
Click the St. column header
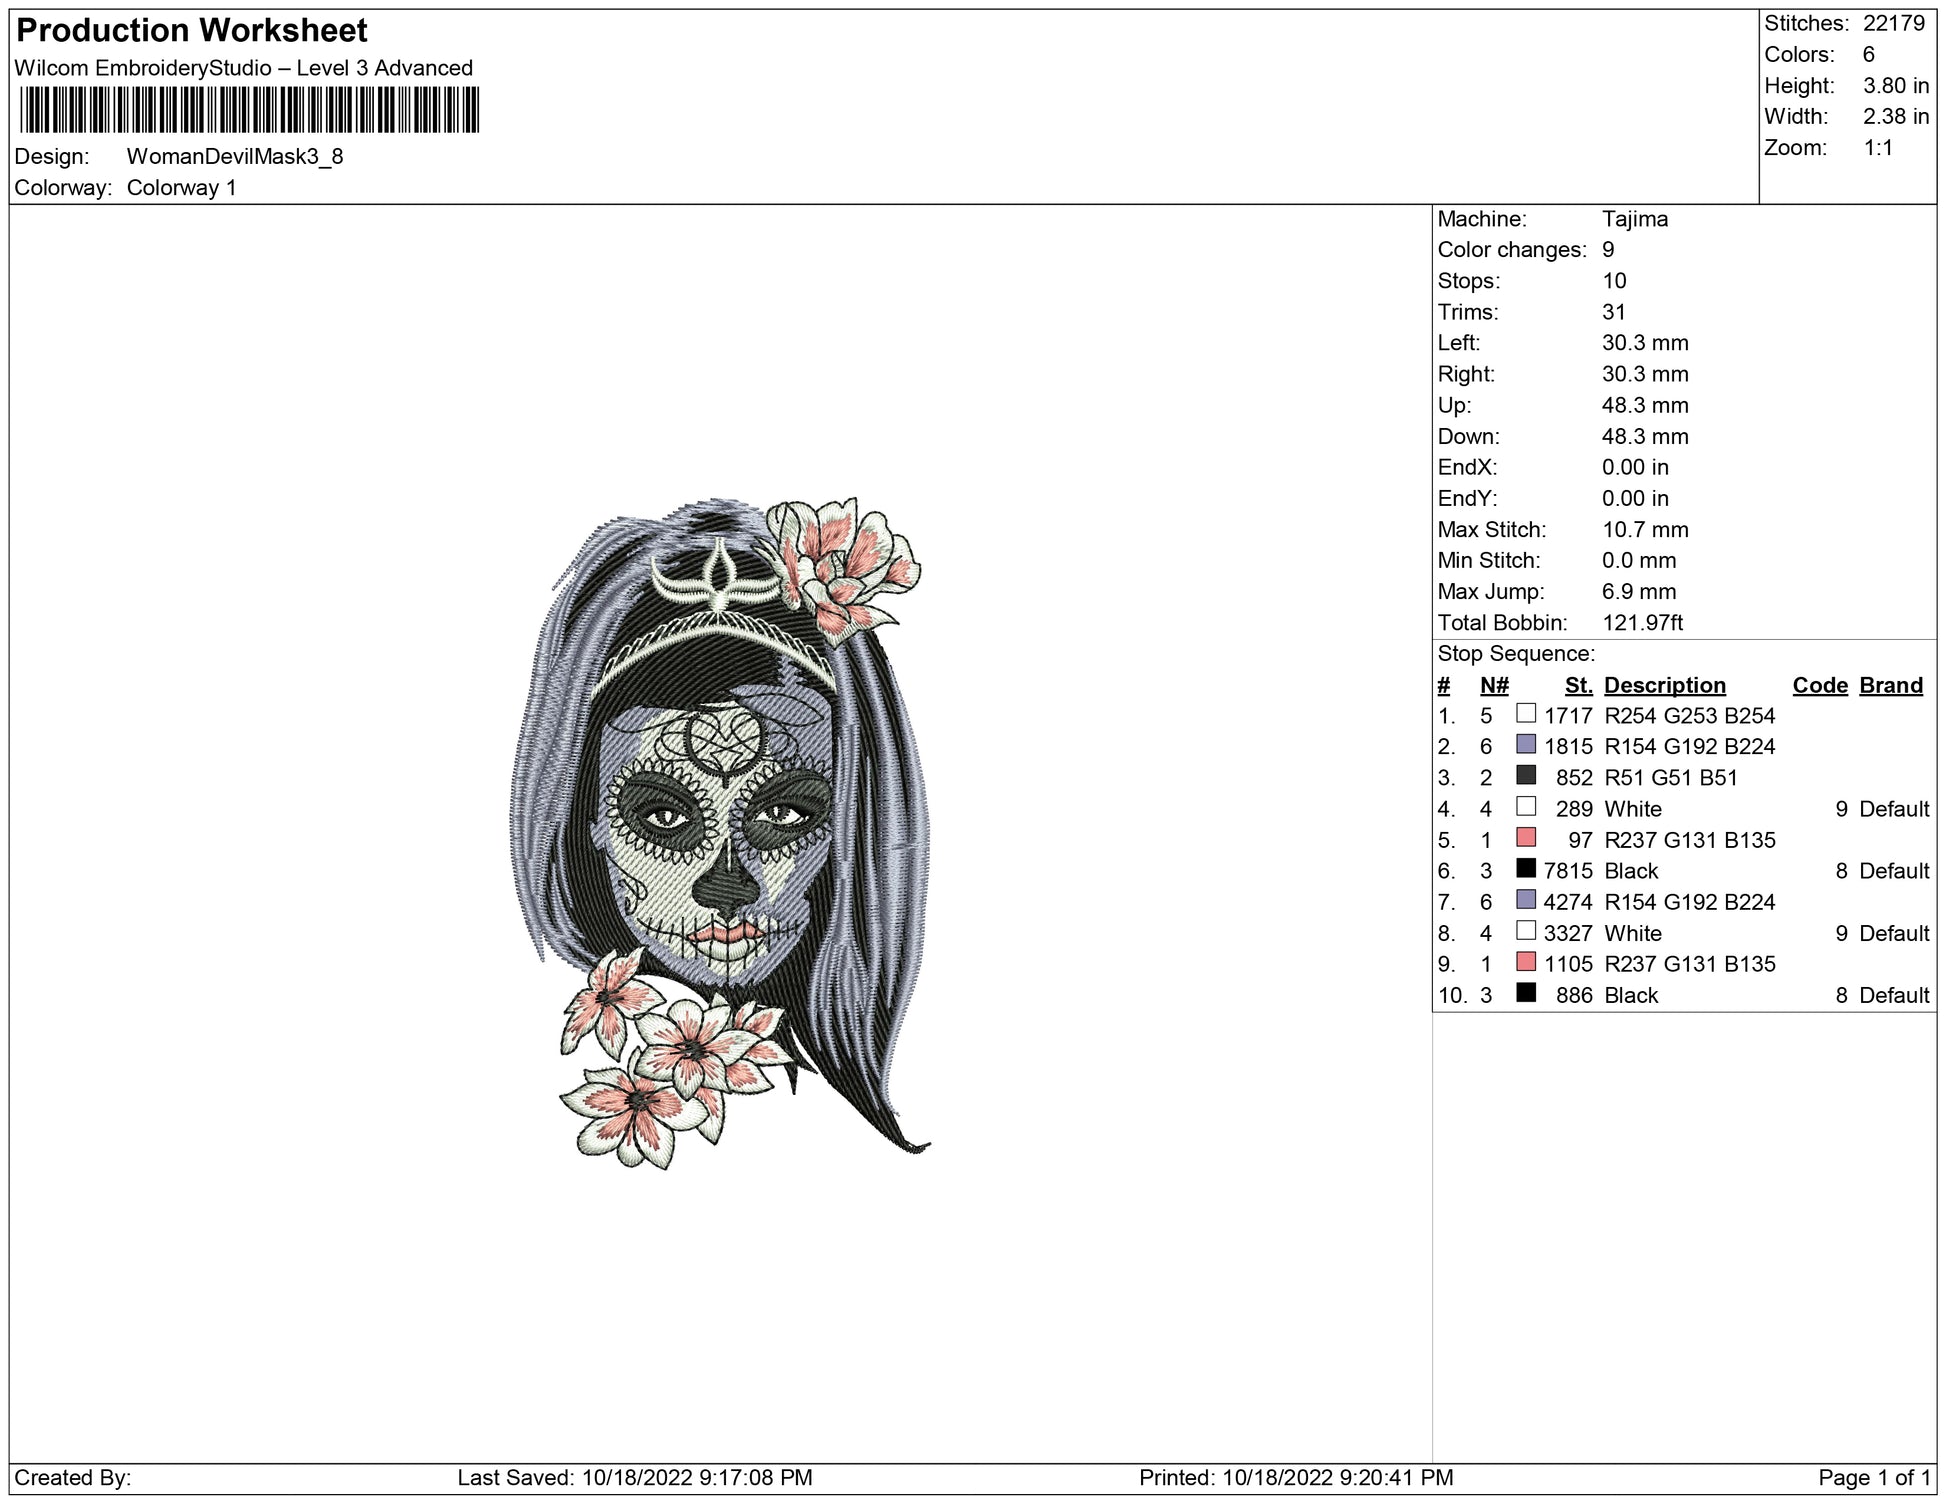click(1578, 685)
